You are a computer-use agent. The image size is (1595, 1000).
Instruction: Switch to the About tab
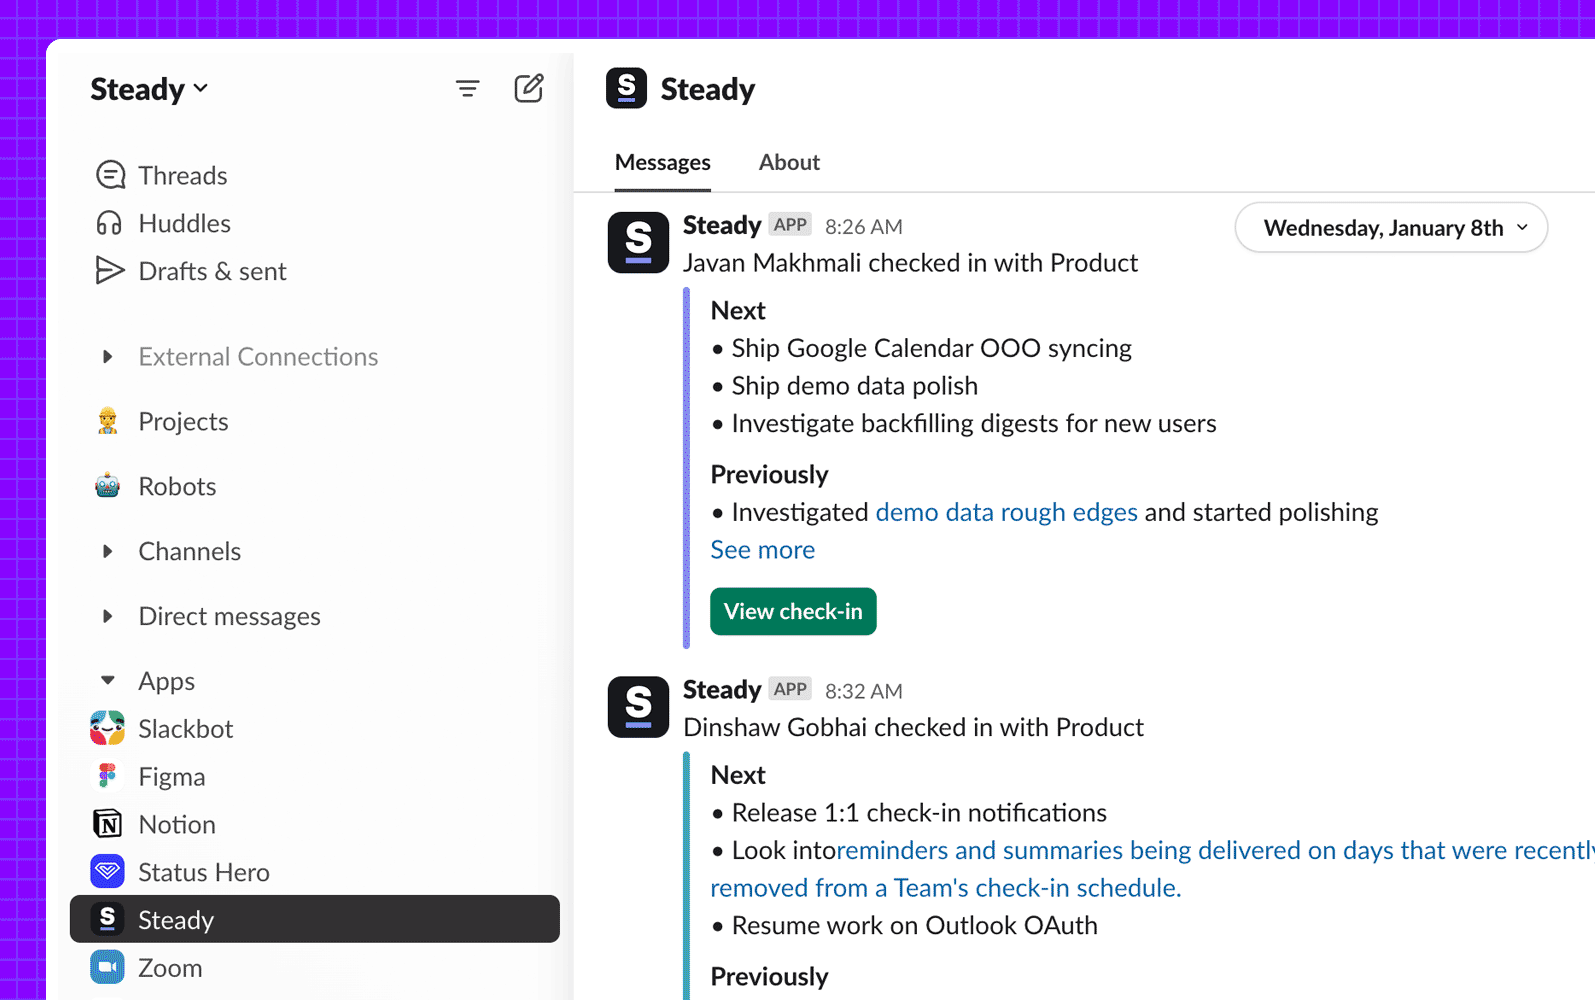point(789,162)
